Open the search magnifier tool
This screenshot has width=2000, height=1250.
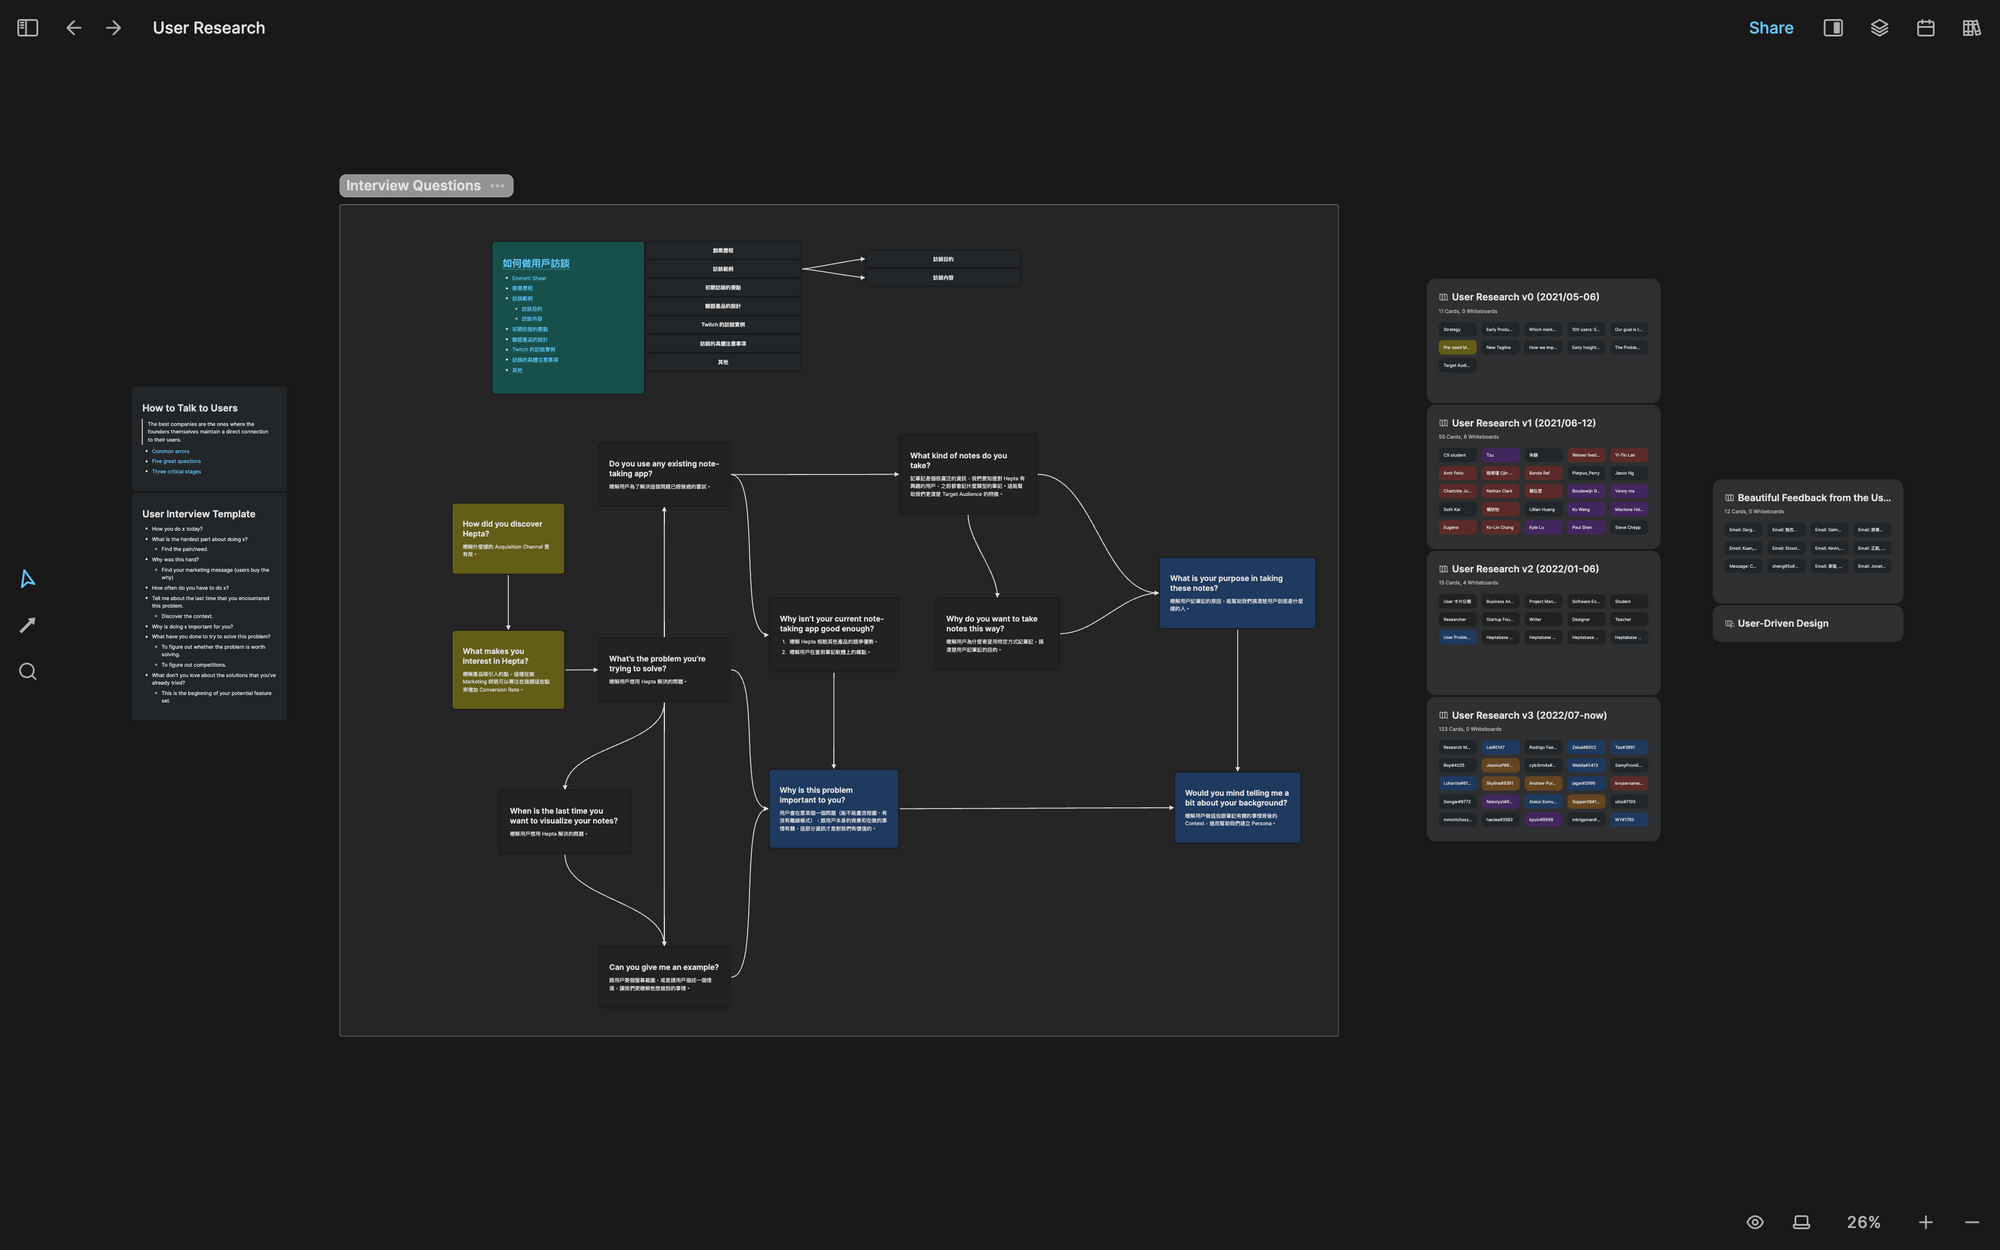click(x=28, y=672)
